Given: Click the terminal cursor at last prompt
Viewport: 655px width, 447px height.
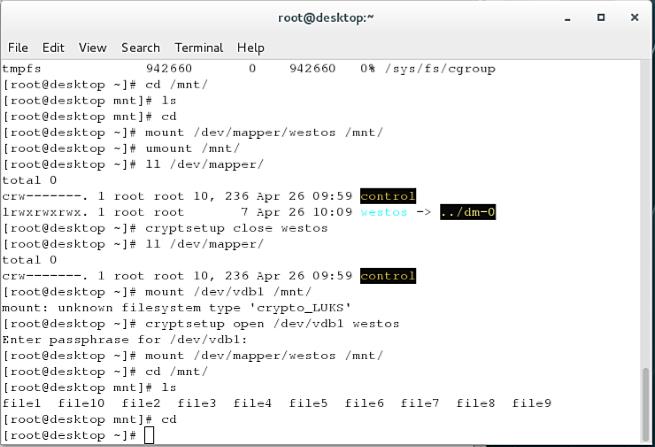Looking at the screenshot, I should (149, 435).
